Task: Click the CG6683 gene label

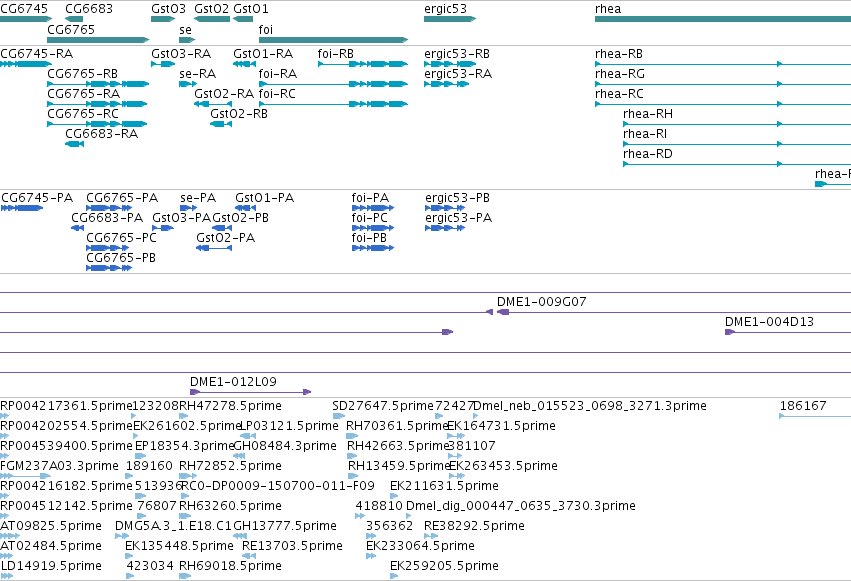Action: (89, 9)
